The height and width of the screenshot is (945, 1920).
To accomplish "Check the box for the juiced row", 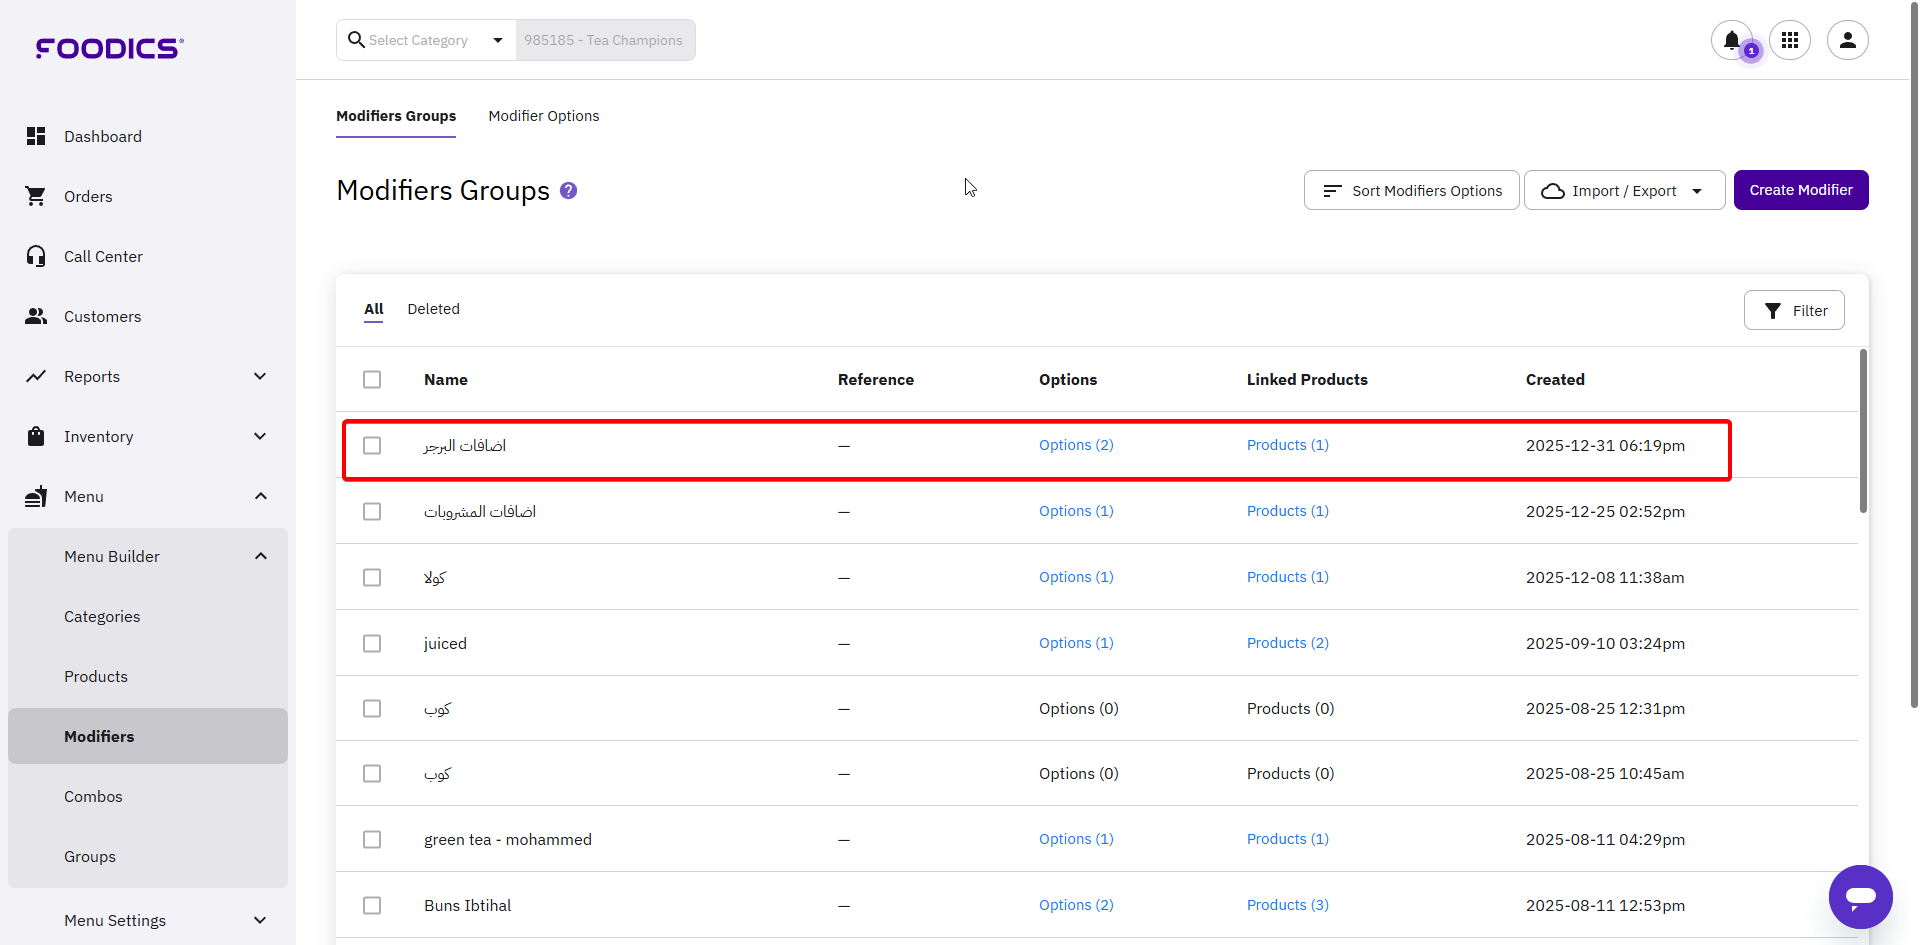I will [x=372, y=643].
